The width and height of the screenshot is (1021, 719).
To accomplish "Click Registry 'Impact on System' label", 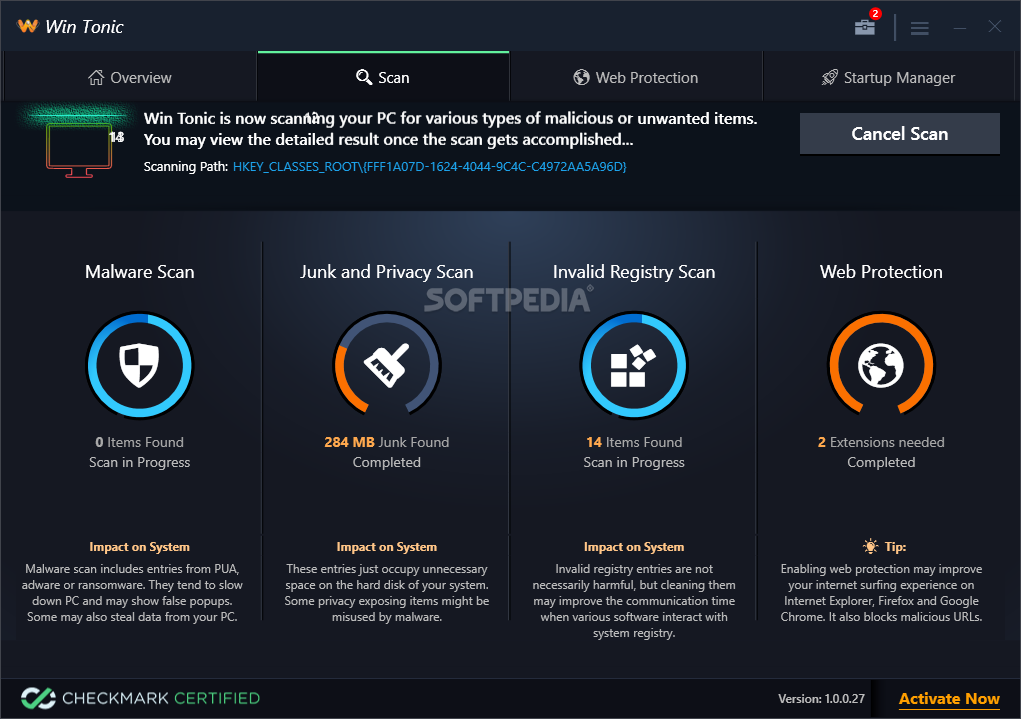I will [634, 547].
